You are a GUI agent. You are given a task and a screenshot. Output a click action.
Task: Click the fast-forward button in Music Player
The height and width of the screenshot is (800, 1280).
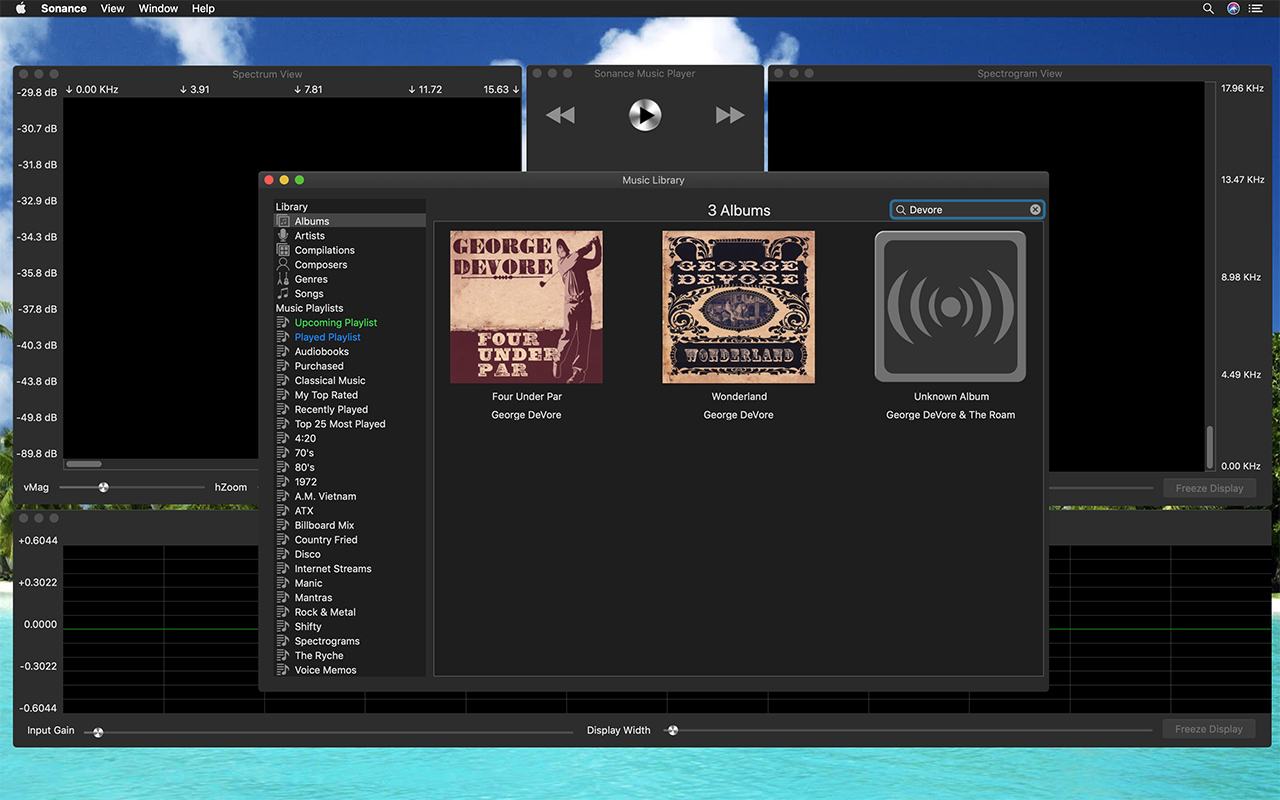(730, 115)
